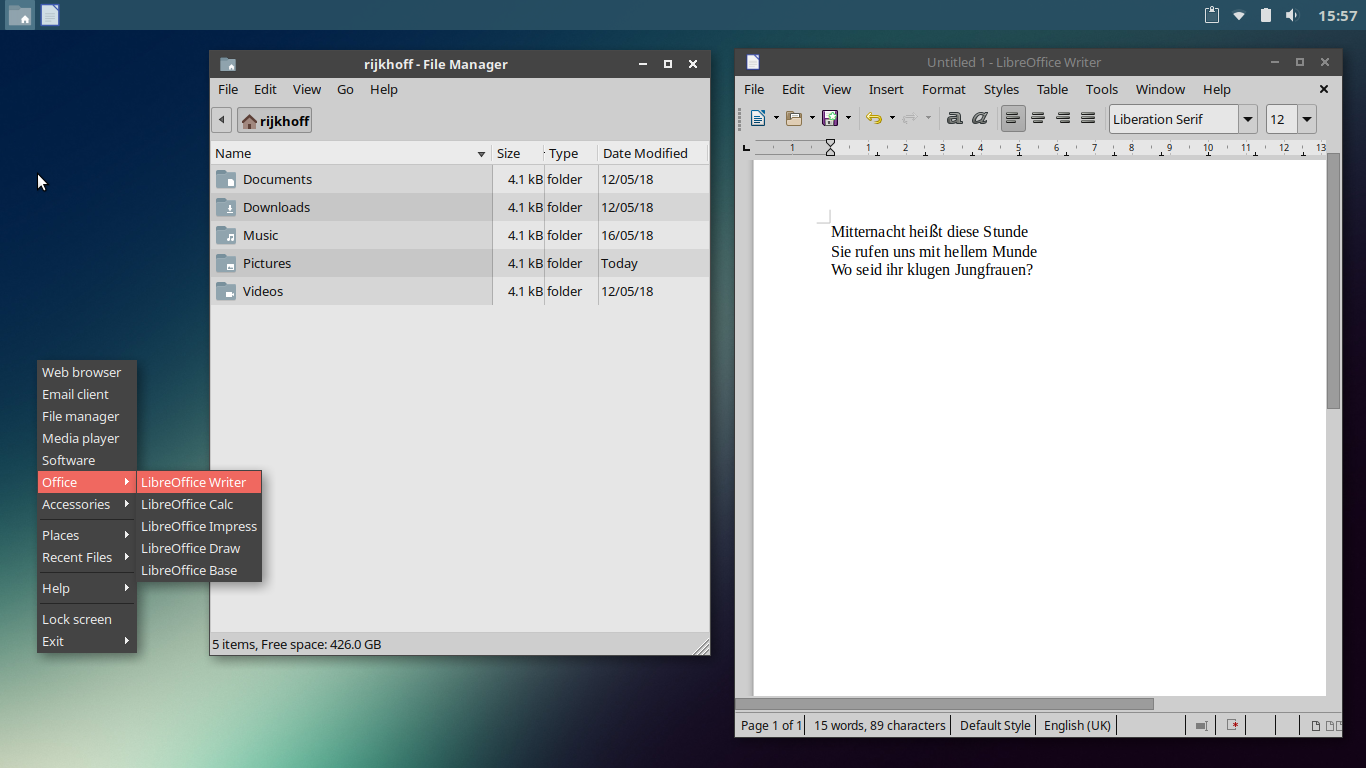Expand the Save dropdown arrow in Writer
1366x768 pixels.
click(848, 118)
